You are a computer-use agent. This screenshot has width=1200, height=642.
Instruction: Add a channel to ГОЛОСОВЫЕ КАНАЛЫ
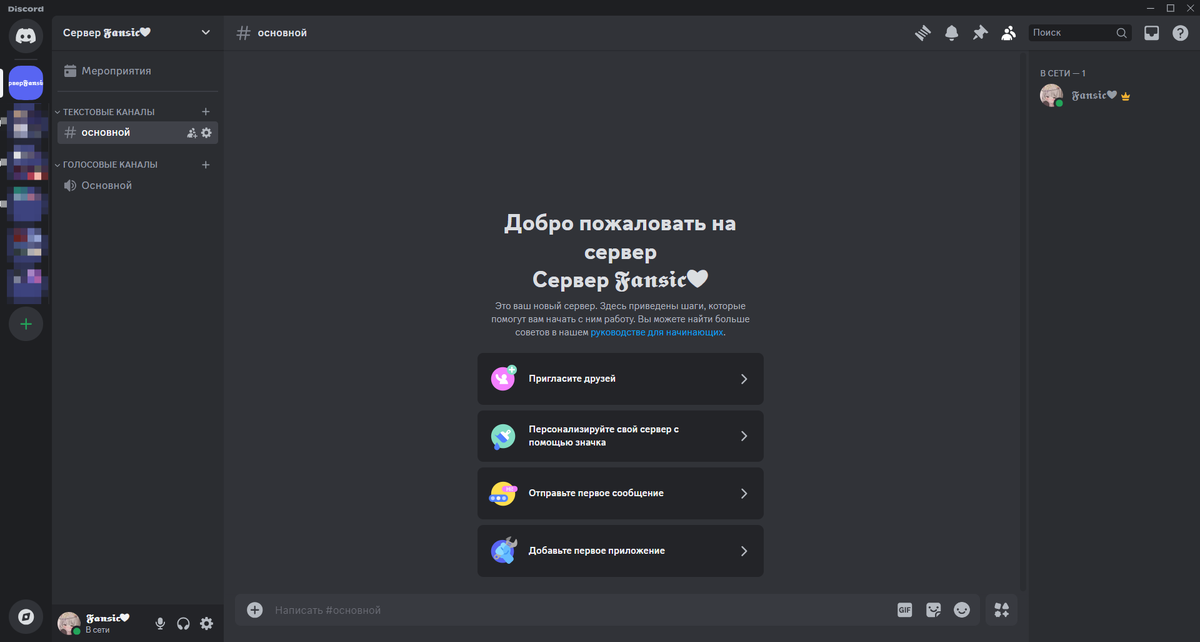(x=206, y=165)
